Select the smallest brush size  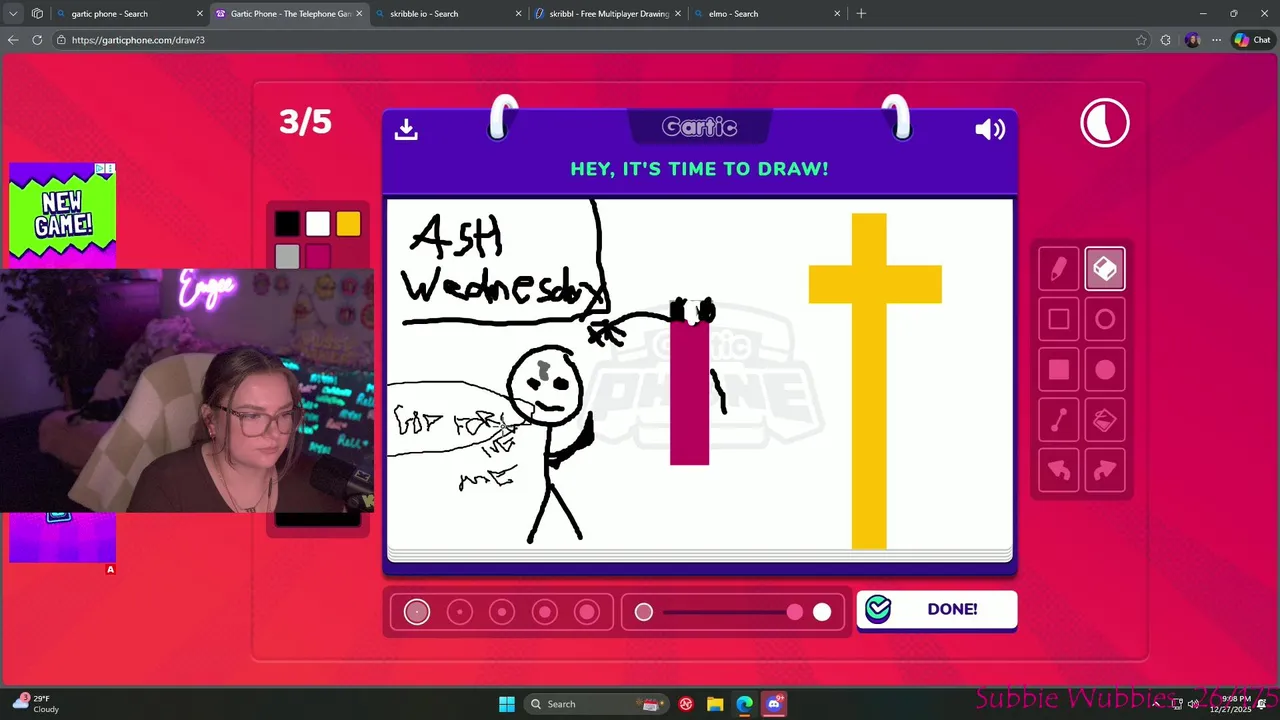coord(417,612)
